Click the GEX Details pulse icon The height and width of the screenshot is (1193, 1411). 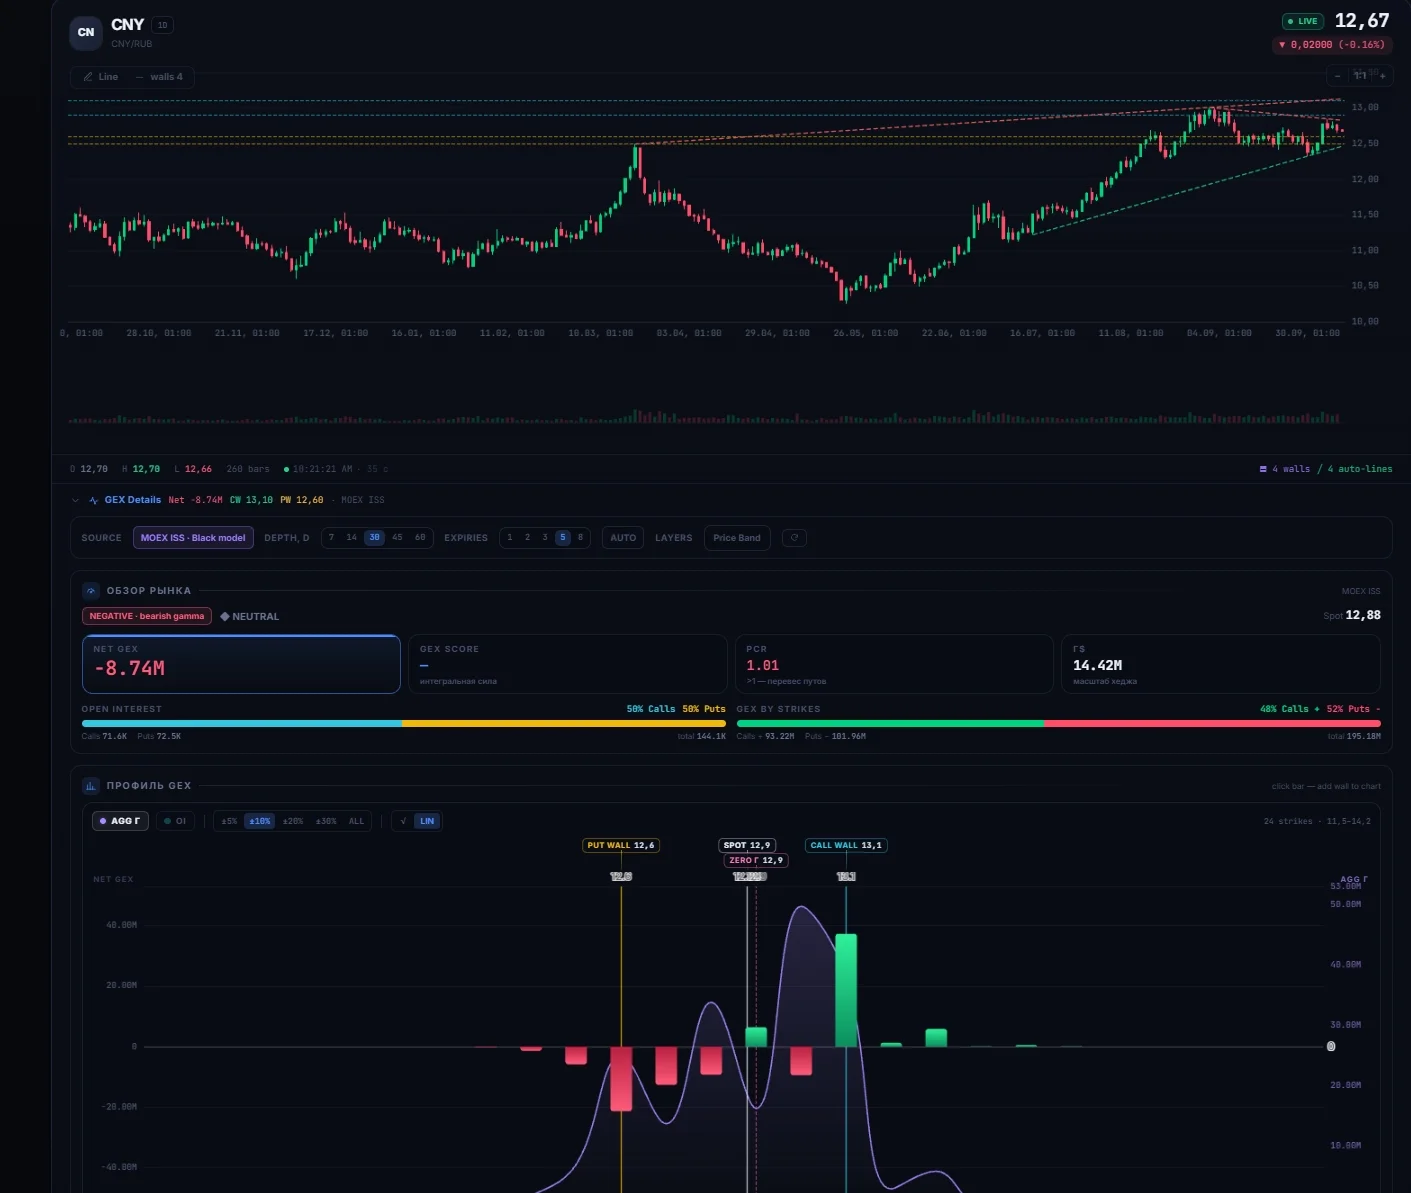tap(93, 500)
